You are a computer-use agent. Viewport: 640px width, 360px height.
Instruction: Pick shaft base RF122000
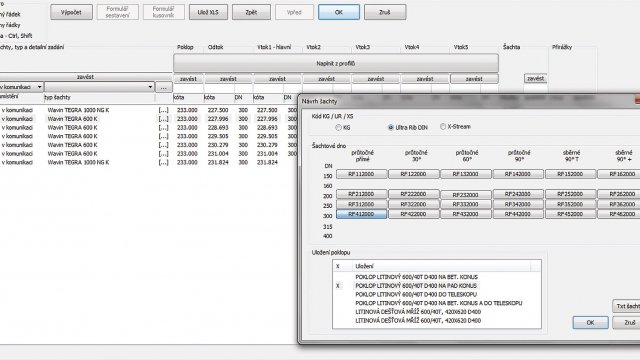(x=413, y=174)
